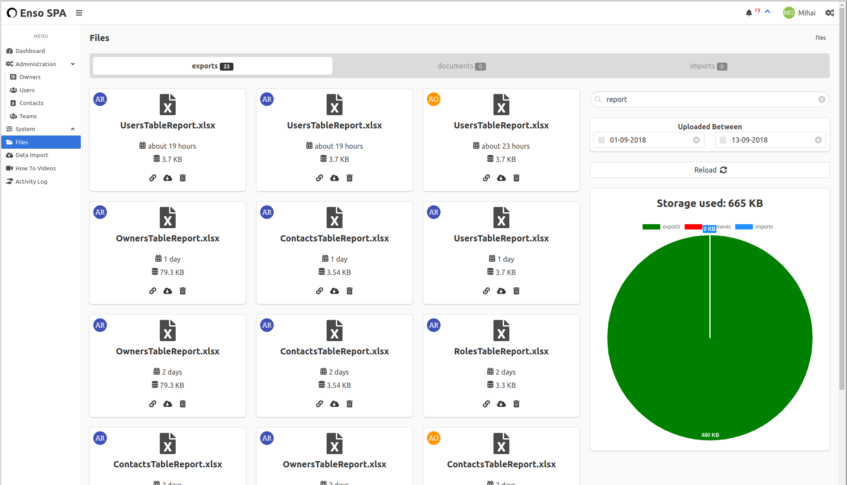This screenshot has height=485, width=847.
Task: Open Data Import in the sidebar
Action: [31, 155]
